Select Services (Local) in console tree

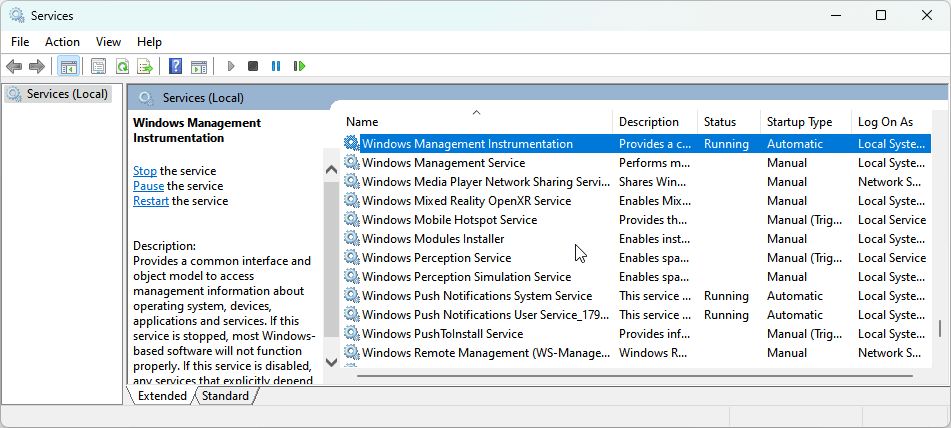click(x=58, y=94)
